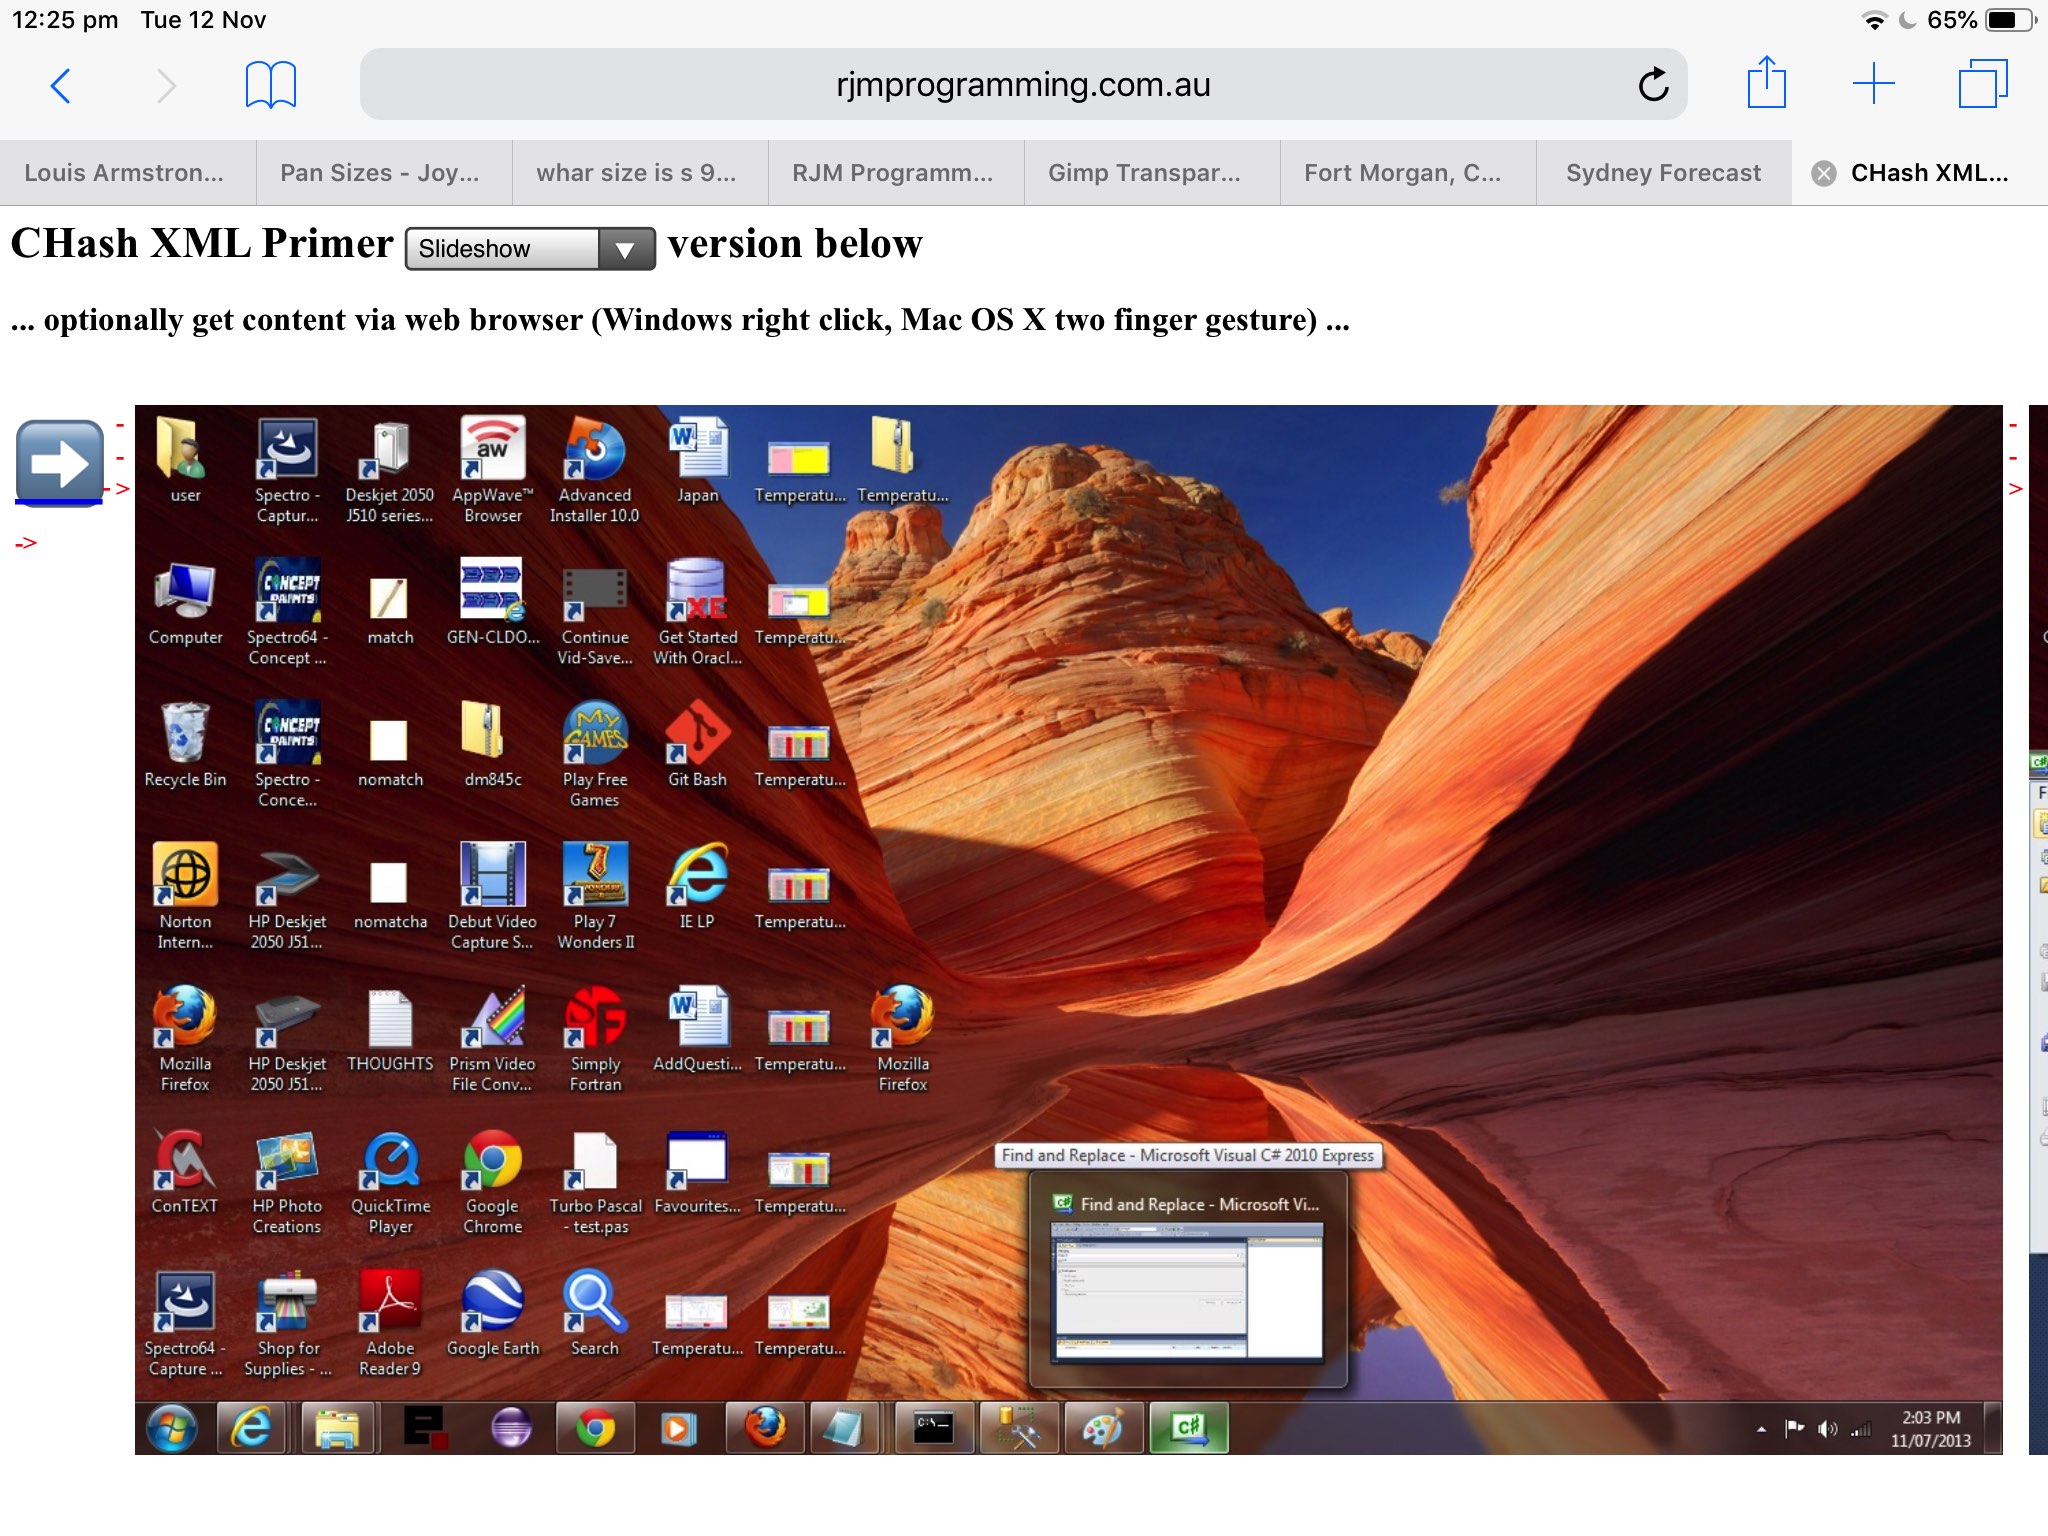
Task: Open the Safari share sheet icon
Action: [1766, 82]
